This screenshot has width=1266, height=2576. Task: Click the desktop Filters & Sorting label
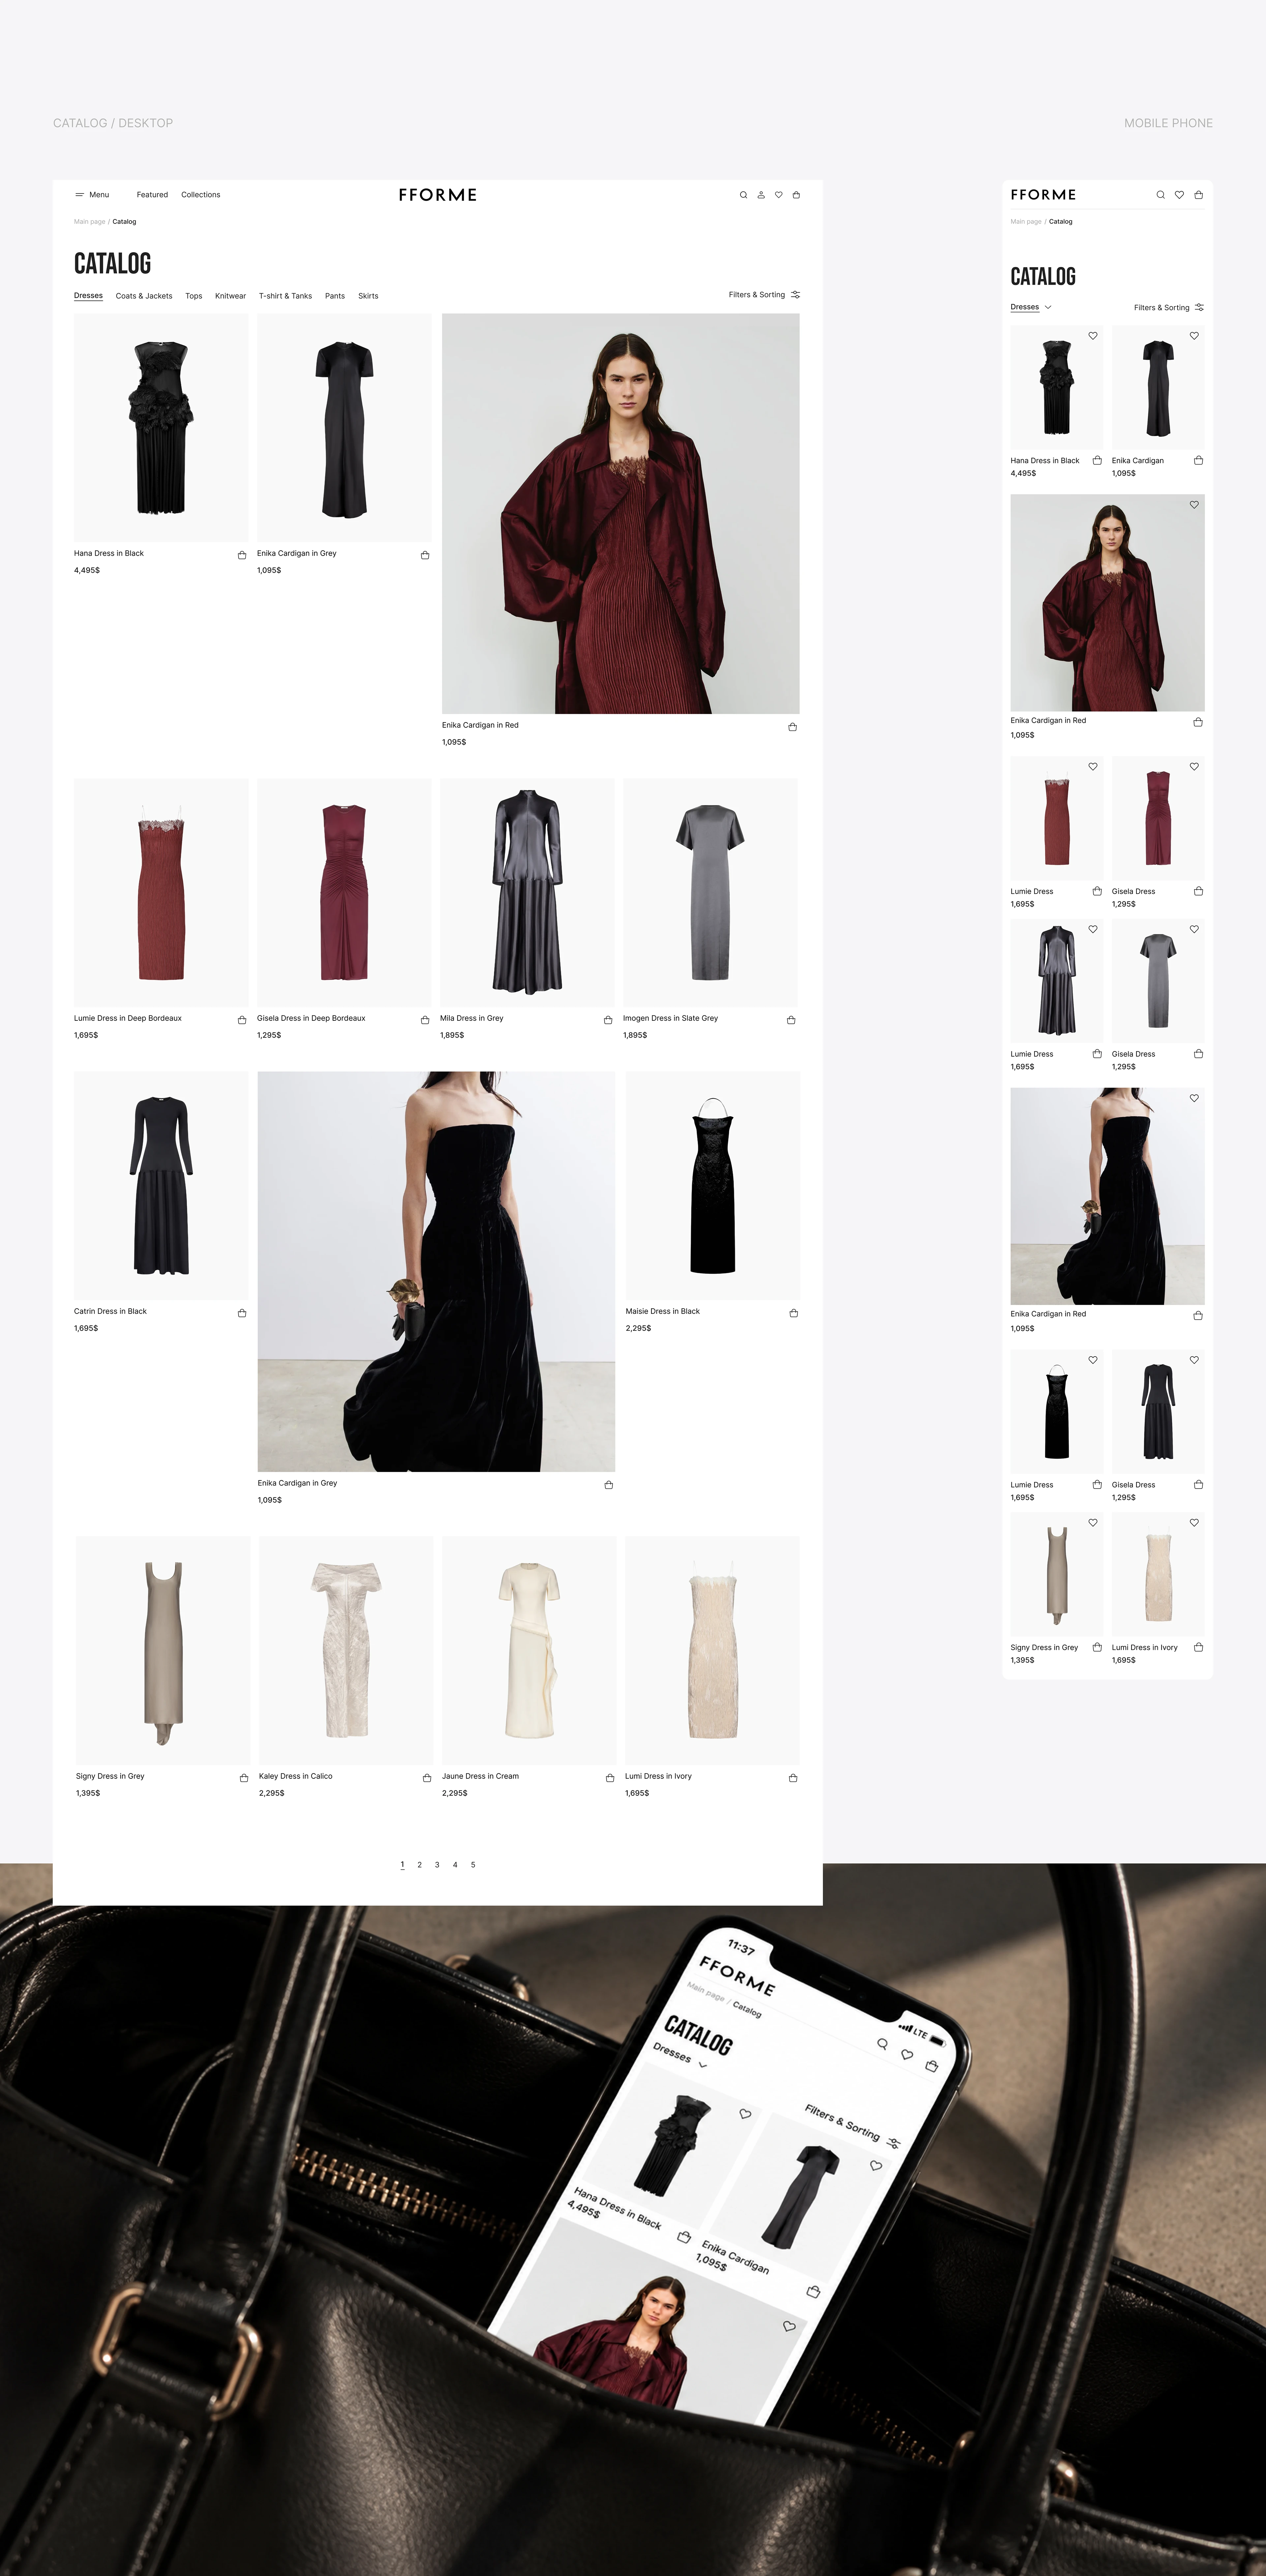[757, 295]
